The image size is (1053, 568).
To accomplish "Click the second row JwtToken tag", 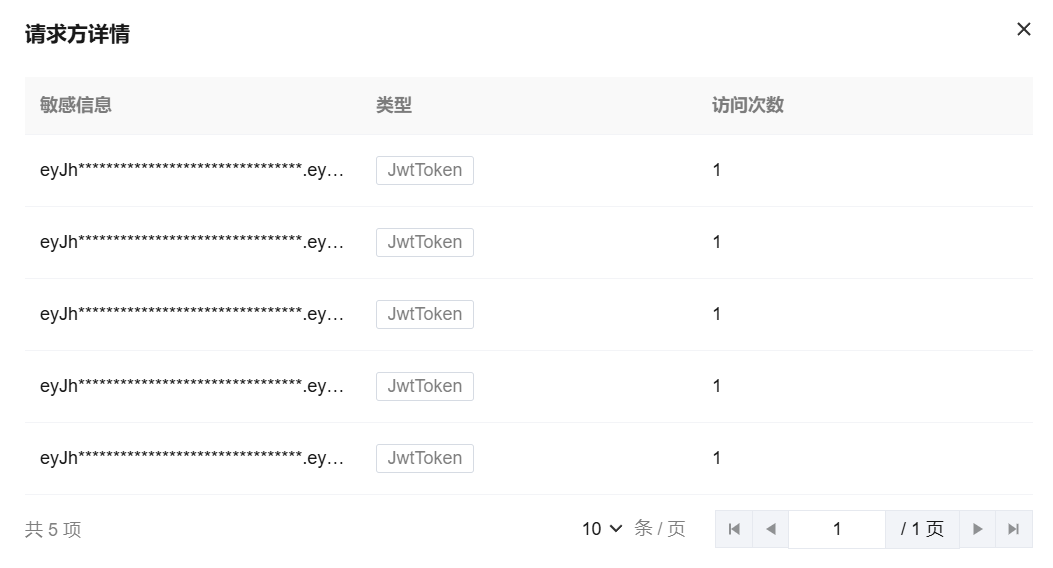I will 424,242.
